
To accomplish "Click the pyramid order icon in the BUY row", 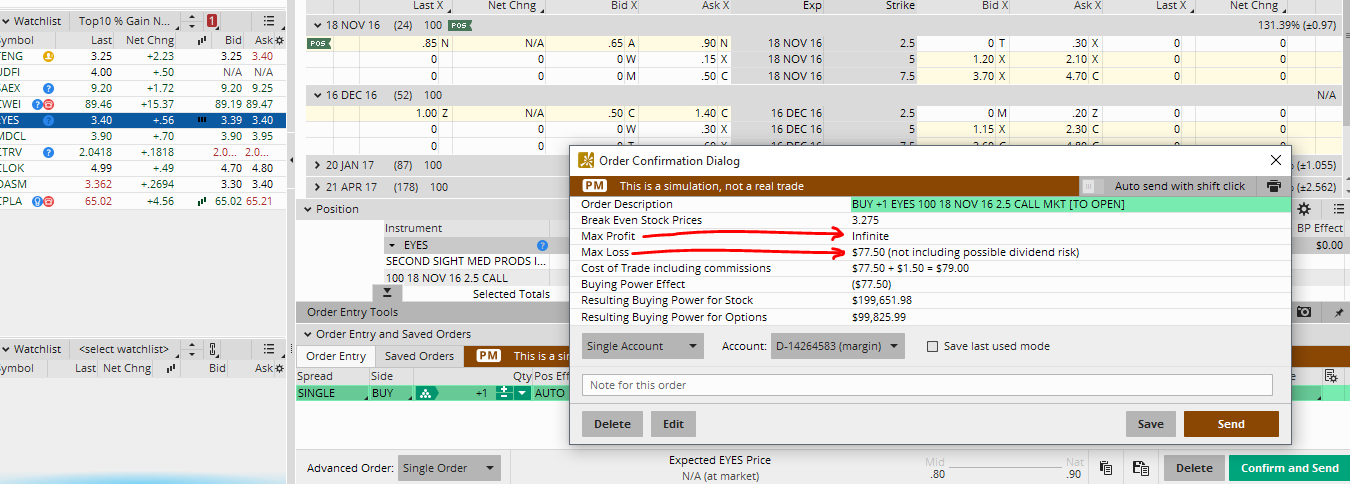I will click(x=428, y=394).
